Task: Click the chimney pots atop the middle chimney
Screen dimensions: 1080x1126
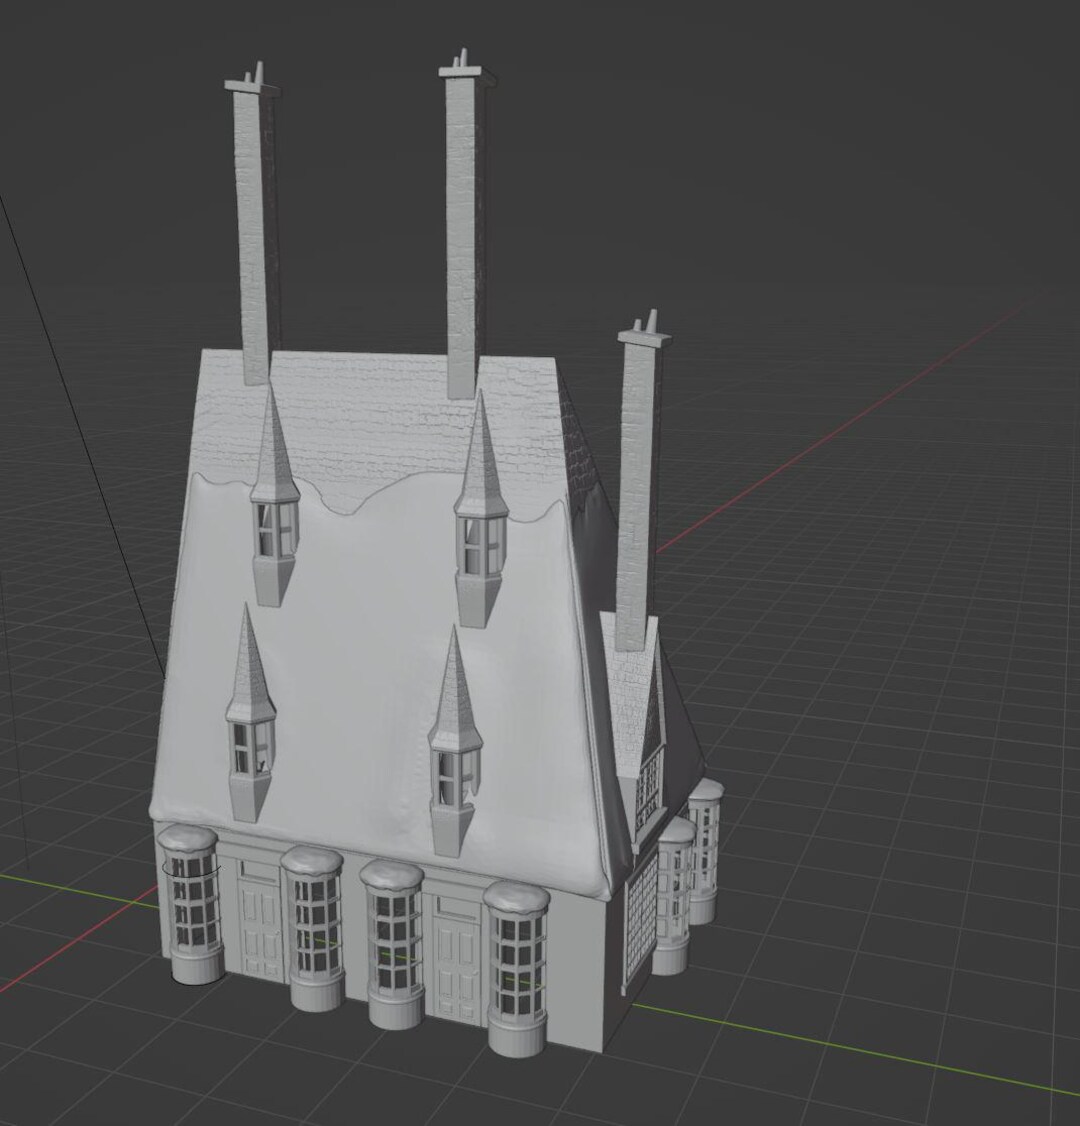Action: coord(462,60)
